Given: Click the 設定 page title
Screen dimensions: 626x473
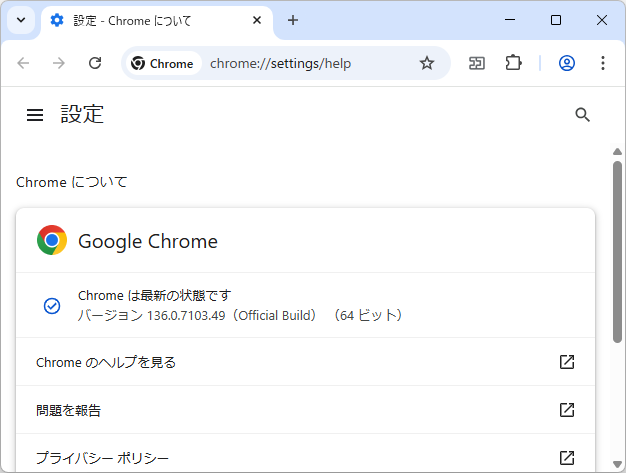Looking at the screenshot, I should pos(82,114).
